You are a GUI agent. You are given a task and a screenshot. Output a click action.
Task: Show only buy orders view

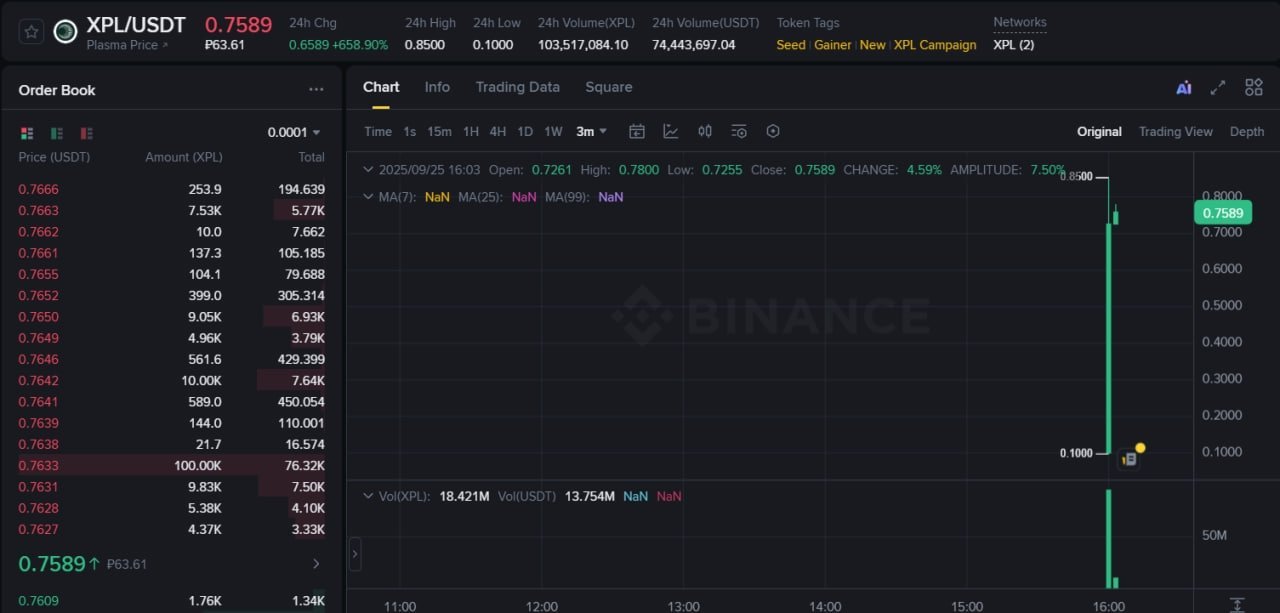tap(57, 133)
